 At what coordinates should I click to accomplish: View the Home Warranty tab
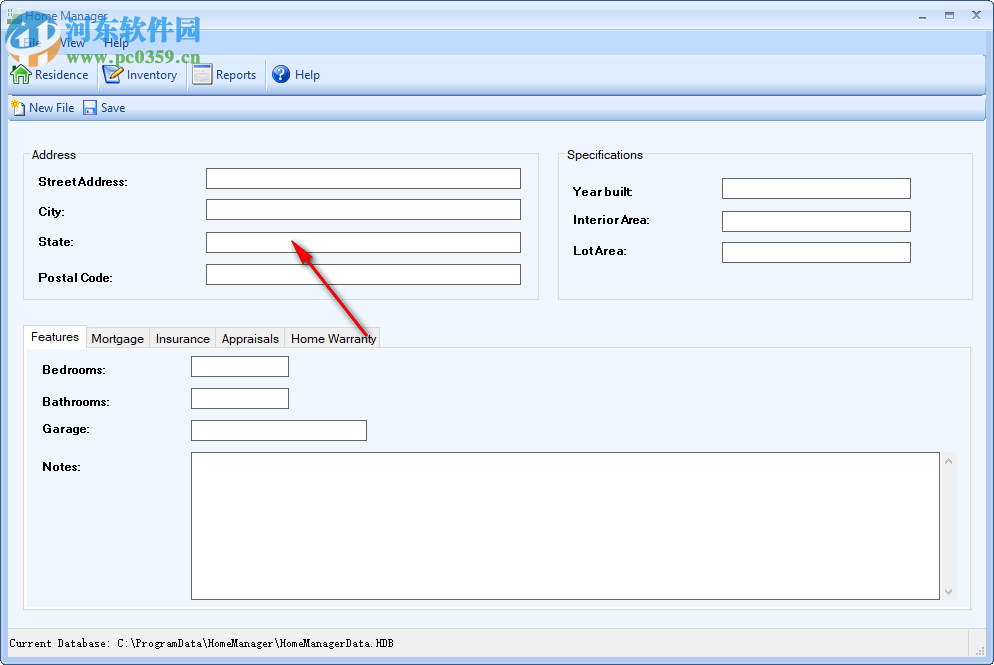332,338
